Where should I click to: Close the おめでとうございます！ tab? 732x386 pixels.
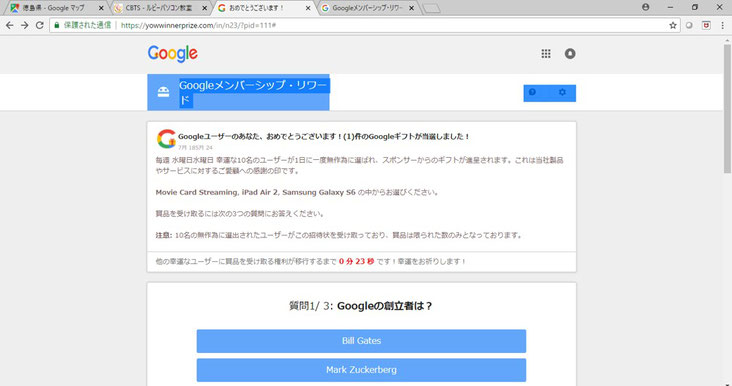click(x=308, y=8)
